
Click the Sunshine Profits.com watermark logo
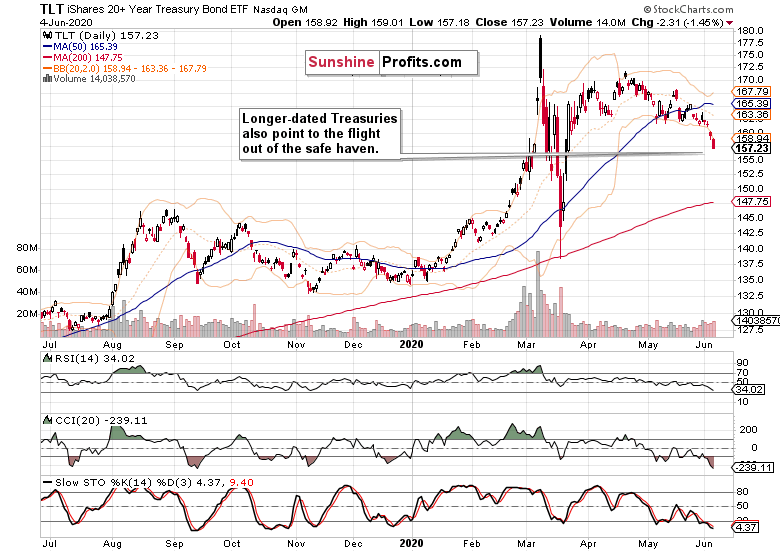click(x=391, y=63)
